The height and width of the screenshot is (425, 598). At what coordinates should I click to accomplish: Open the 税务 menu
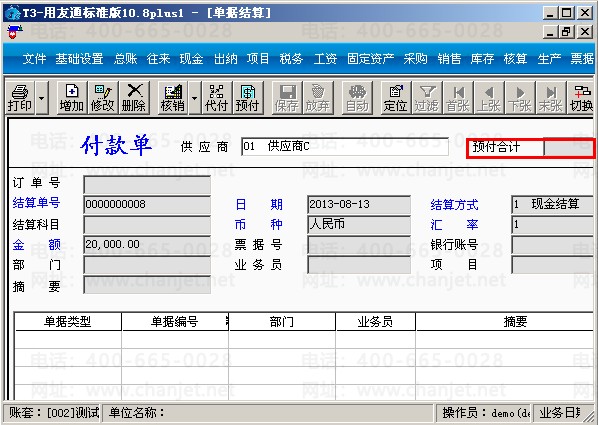[291, 59]
